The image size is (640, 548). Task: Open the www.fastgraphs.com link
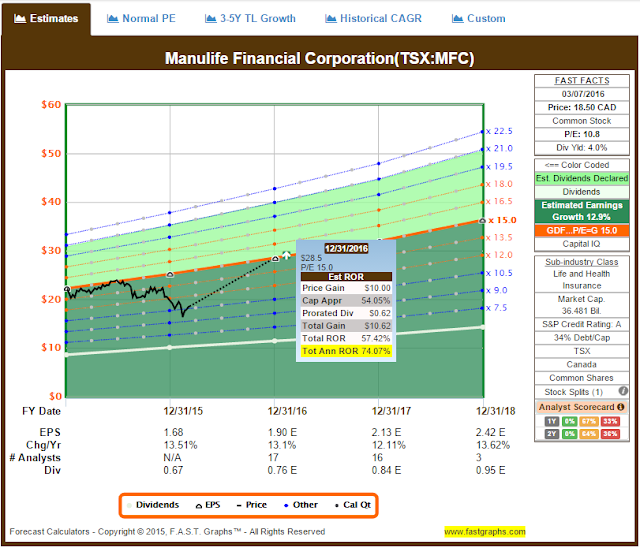pyautogui.click(x=484, y=532)
